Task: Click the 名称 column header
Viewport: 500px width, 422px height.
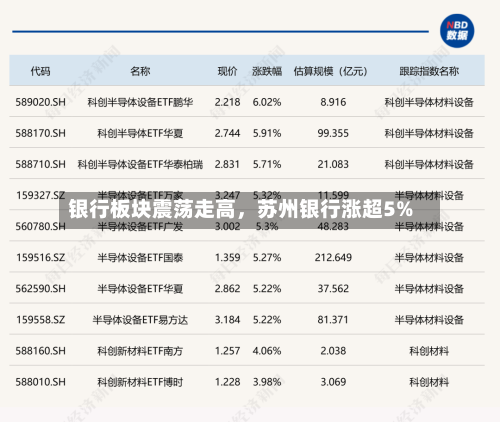Action: [x=140, y=71]
